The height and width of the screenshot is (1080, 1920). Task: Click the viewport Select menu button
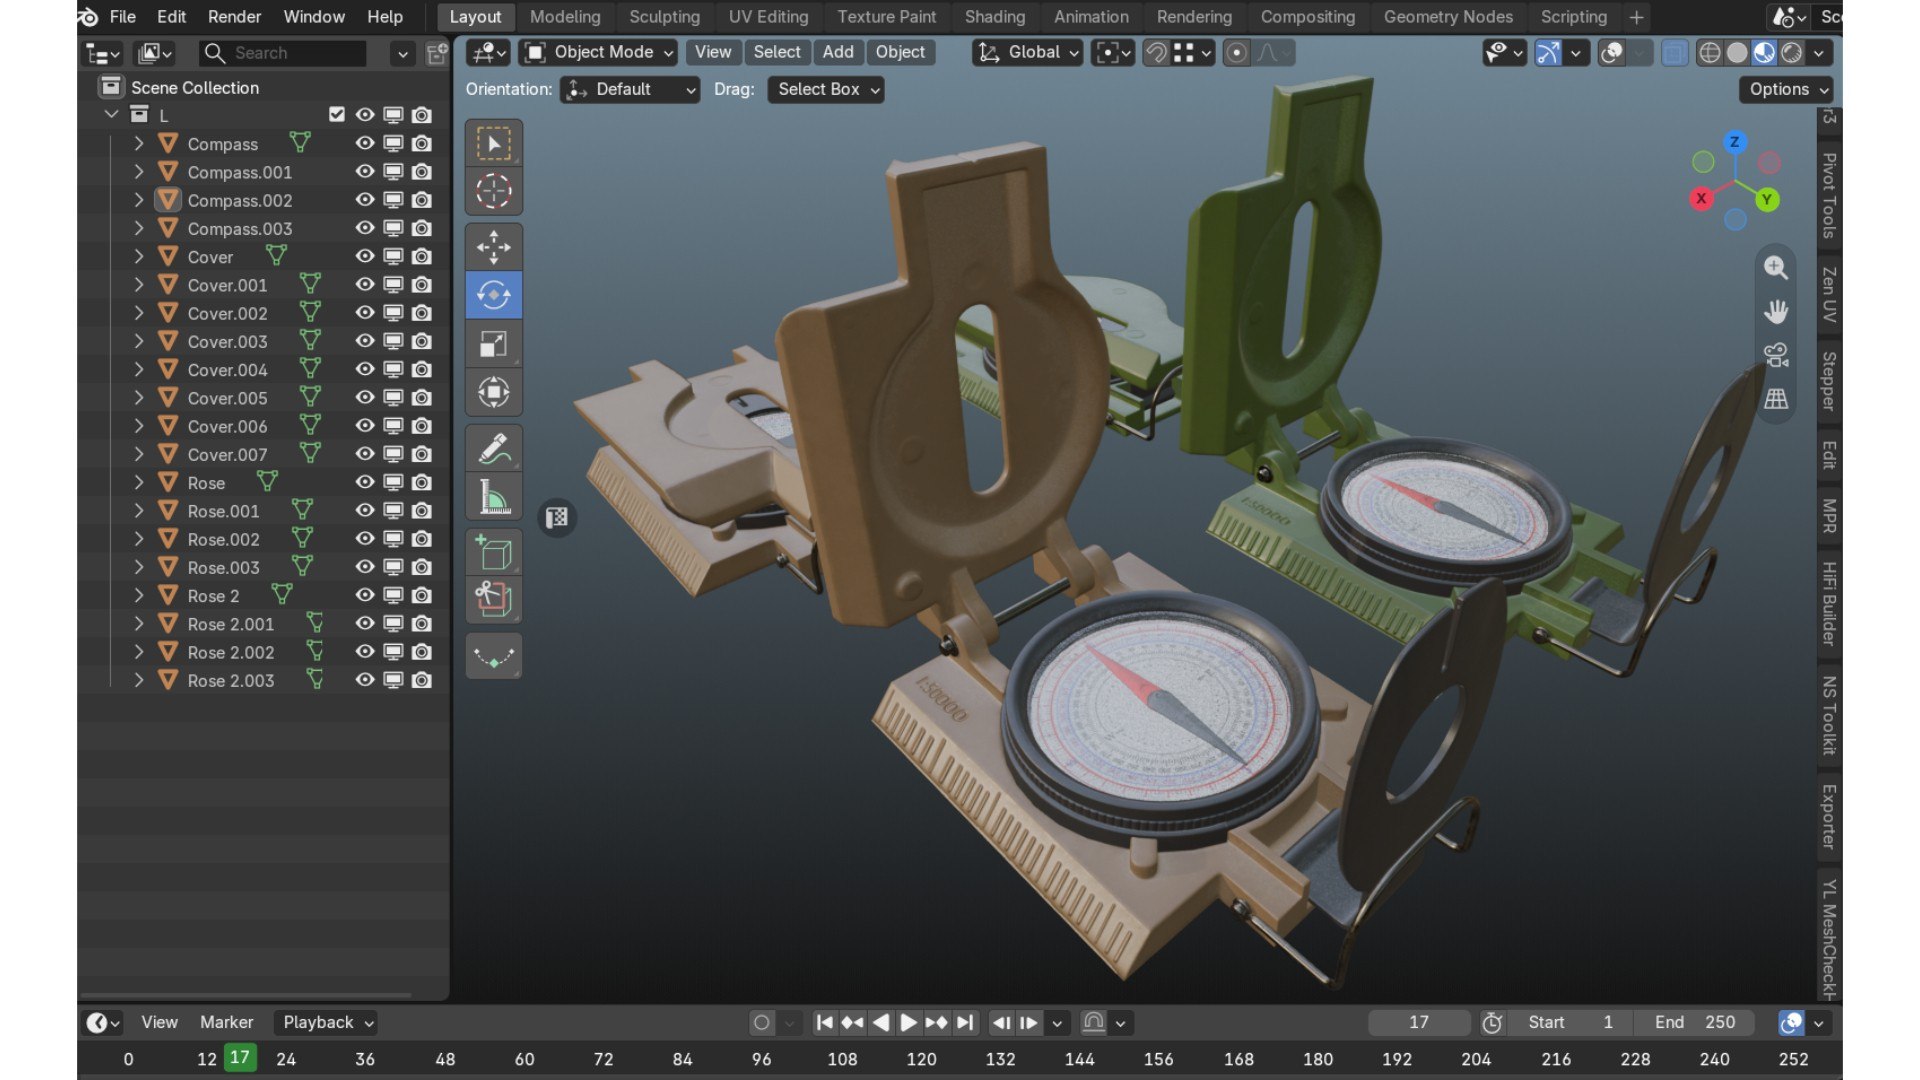click(777, 52)
